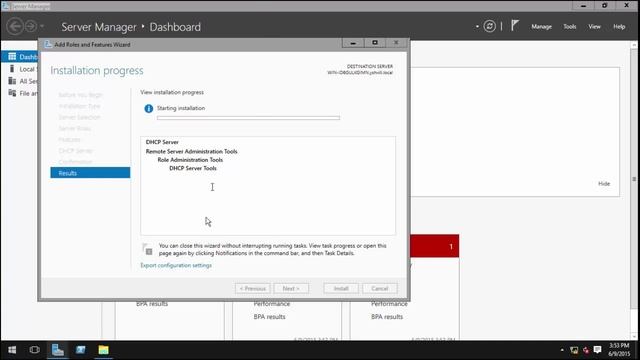Click Remote Server Administration Tools in the results
The height and width of the screenshot is (360, 640).
(x=191, y=151)
